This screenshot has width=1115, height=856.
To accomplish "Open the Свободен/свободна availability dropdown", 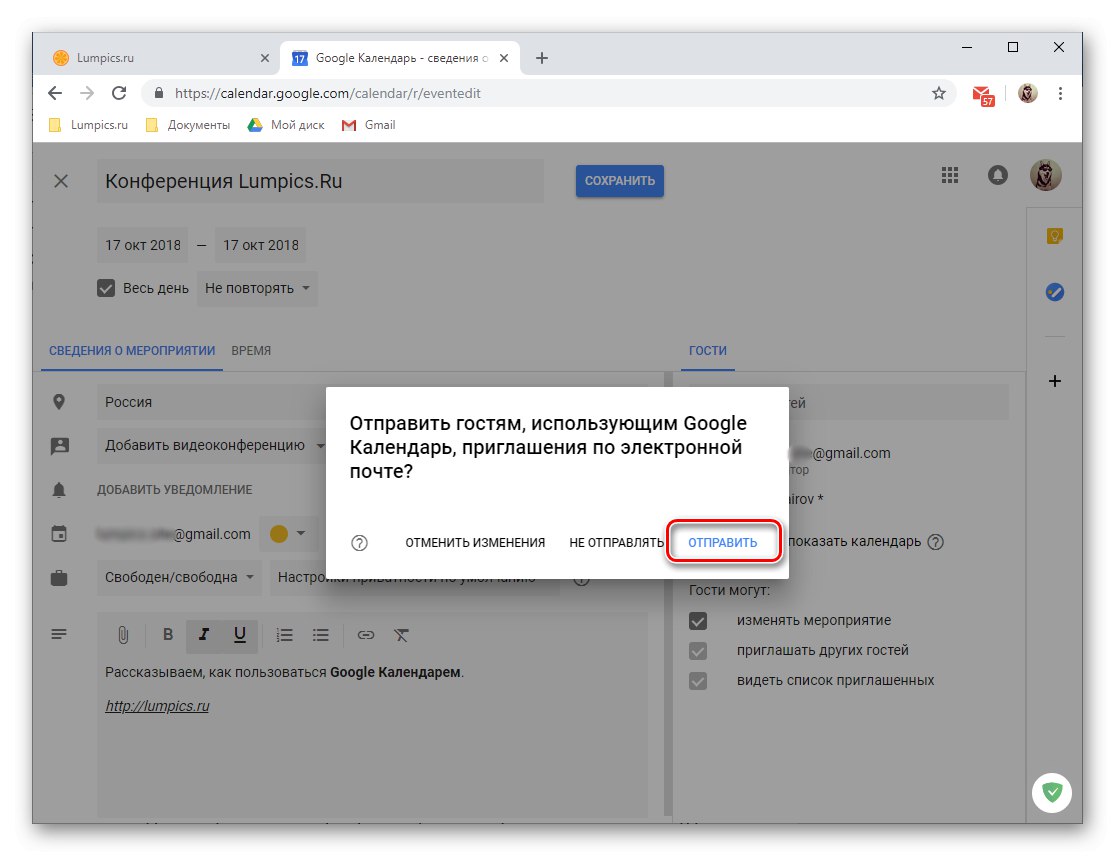I will [x=178, y=577].
